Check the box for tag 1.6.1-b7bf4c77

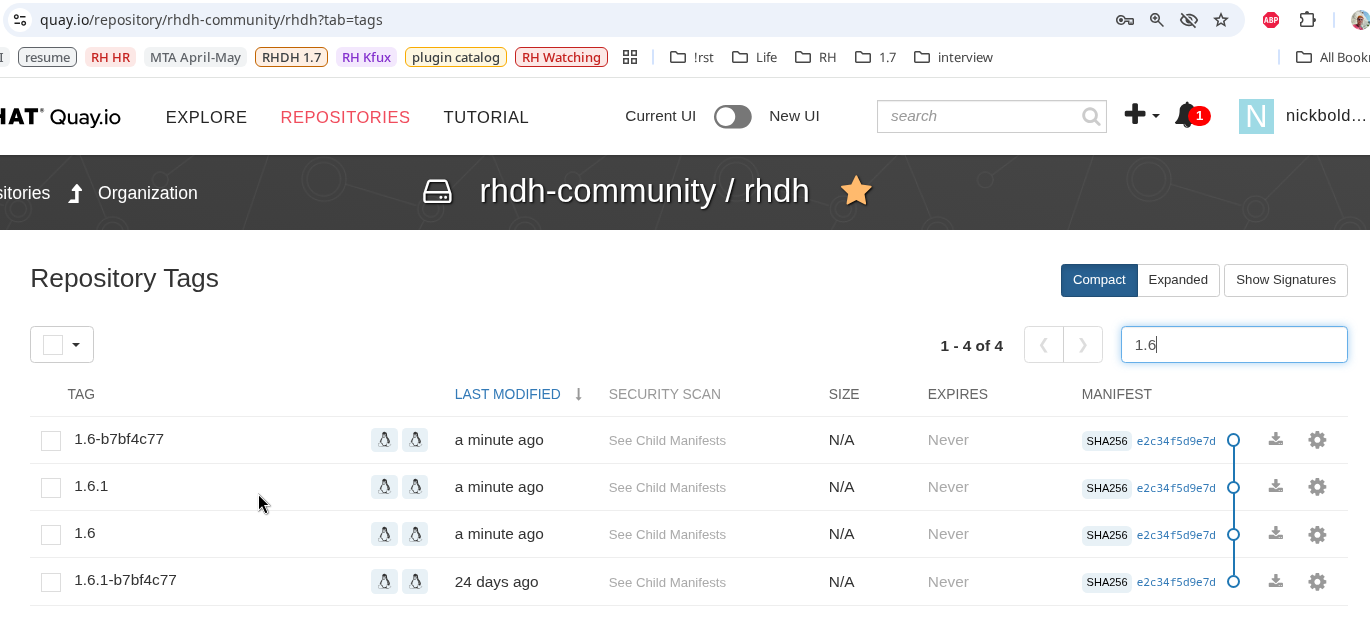[x=51, y=582]
